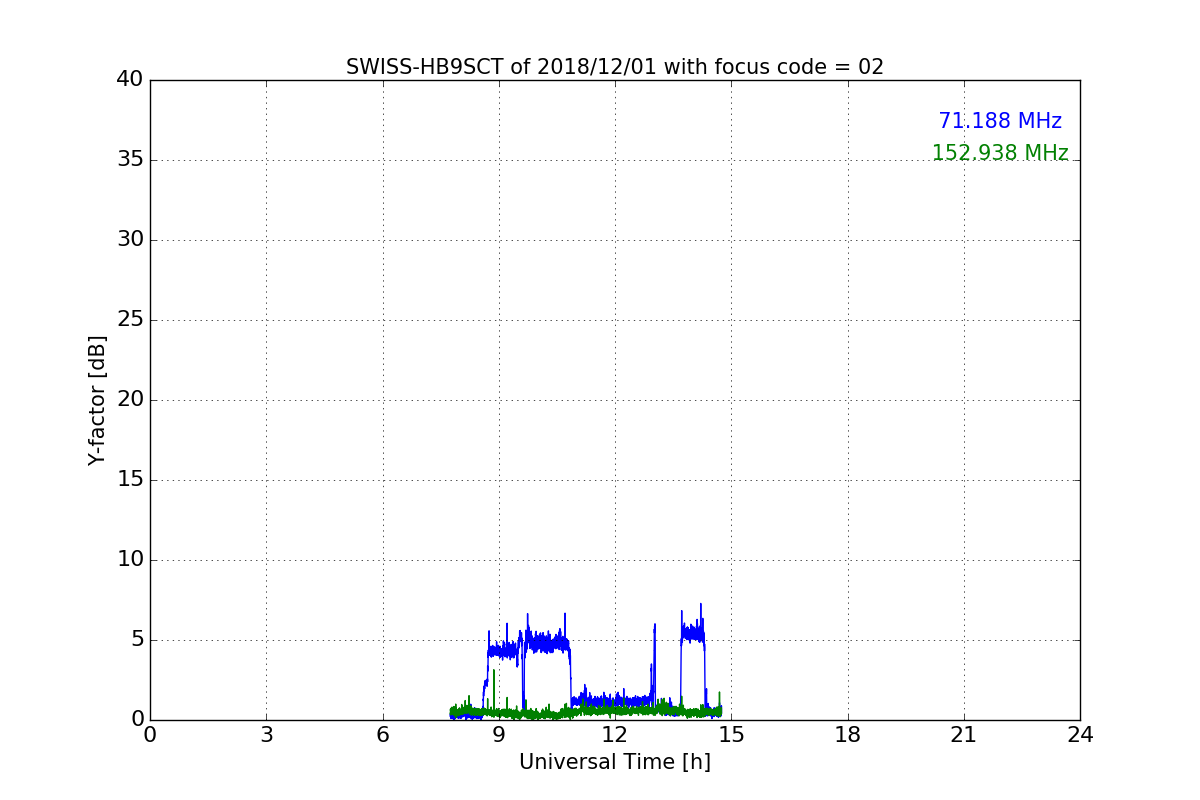Click the Y-factor [dB] axis label
Screen dimensions: 1200x800
pyautogui.click(x=97, y=400)
